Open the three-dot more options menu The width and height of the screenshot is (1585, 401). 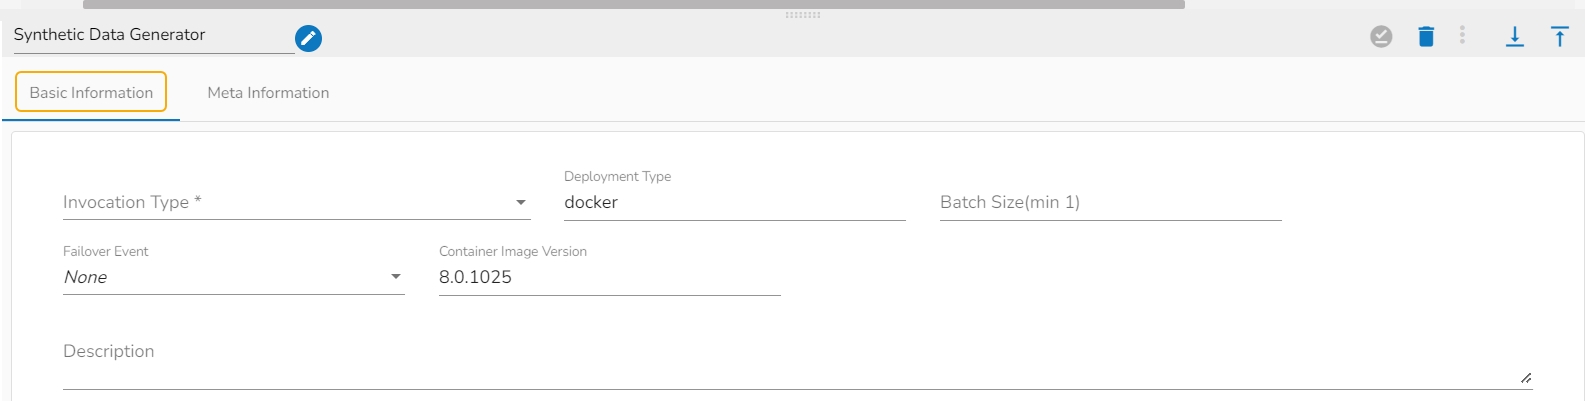click(1462, 36)
